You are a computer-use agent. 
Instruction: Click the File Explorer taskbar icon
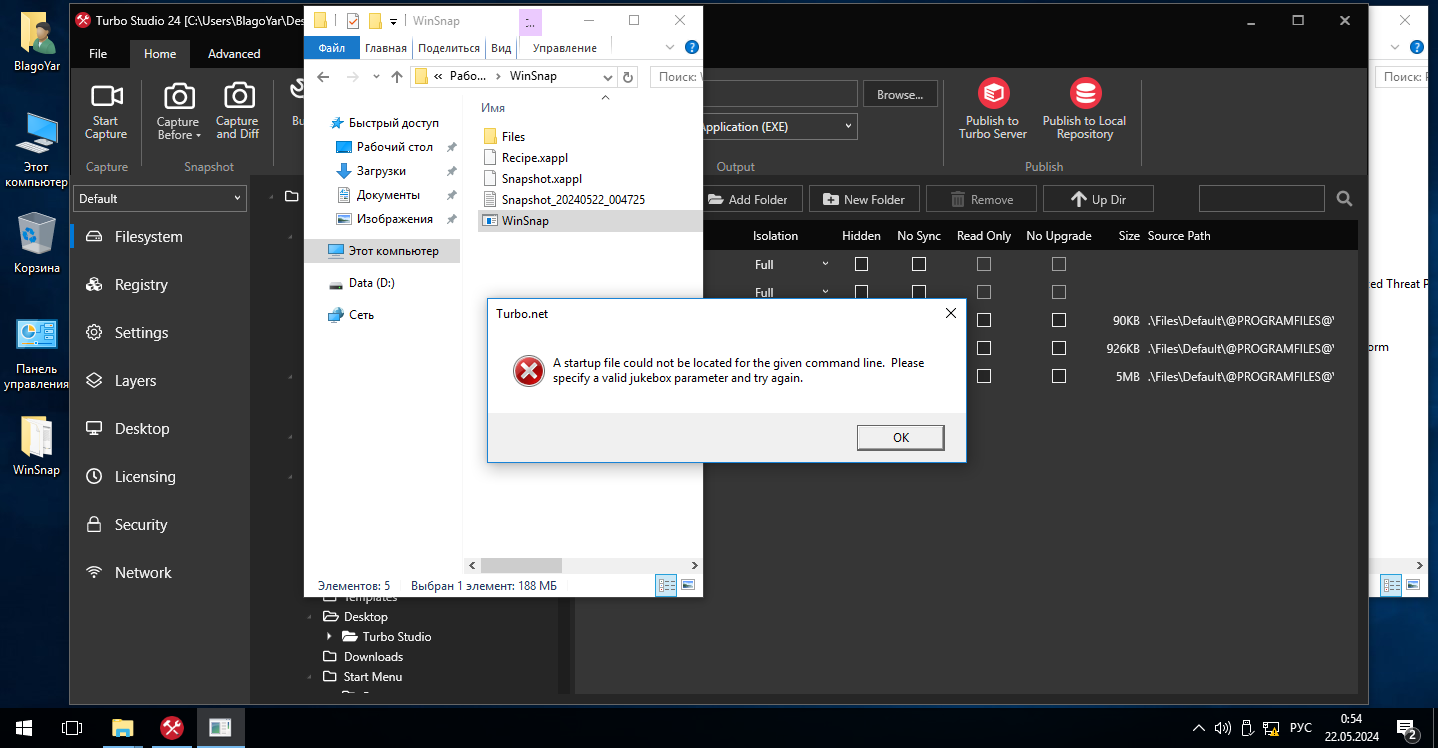pos(122,727)
